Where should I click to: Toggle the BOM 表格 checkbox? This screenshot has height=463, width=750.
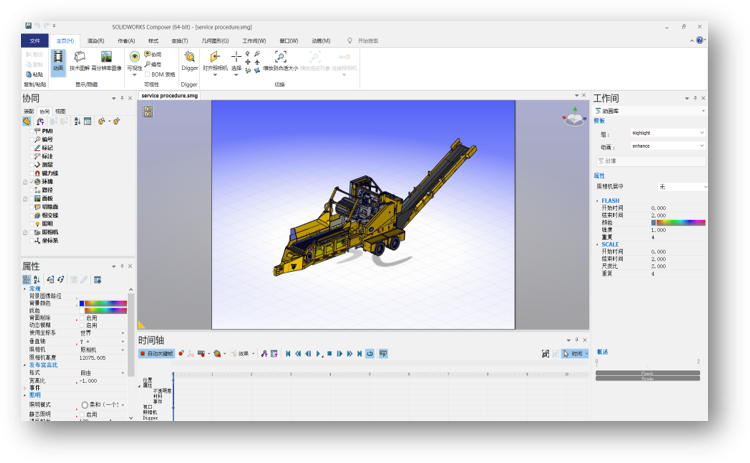[x=147, y=73]
